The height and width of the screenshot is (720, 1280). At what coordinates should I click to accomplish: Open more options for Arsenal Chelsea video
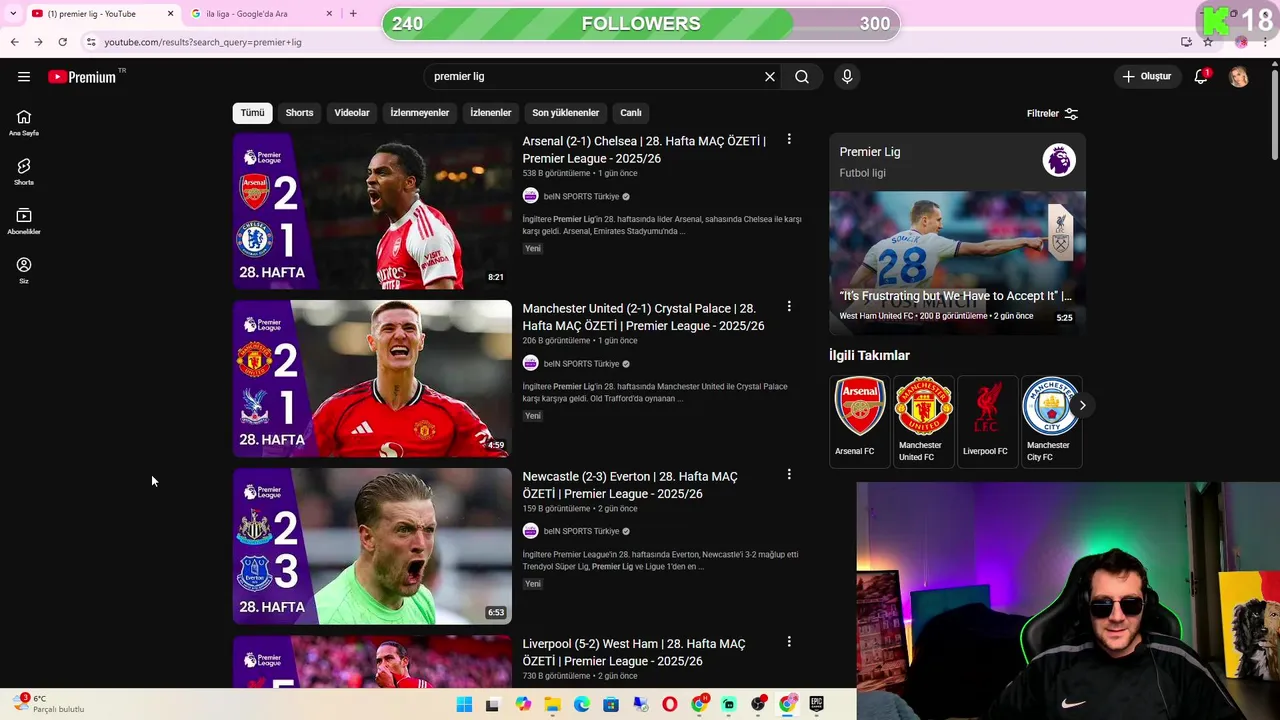coord(789,139)
